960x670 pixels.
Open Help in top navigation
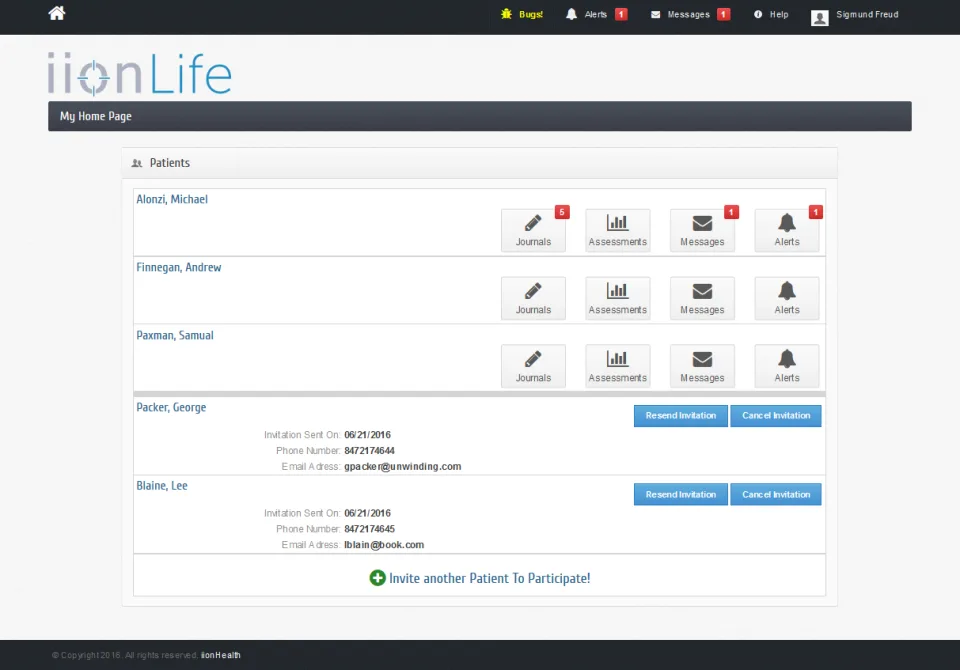(771, 14)
